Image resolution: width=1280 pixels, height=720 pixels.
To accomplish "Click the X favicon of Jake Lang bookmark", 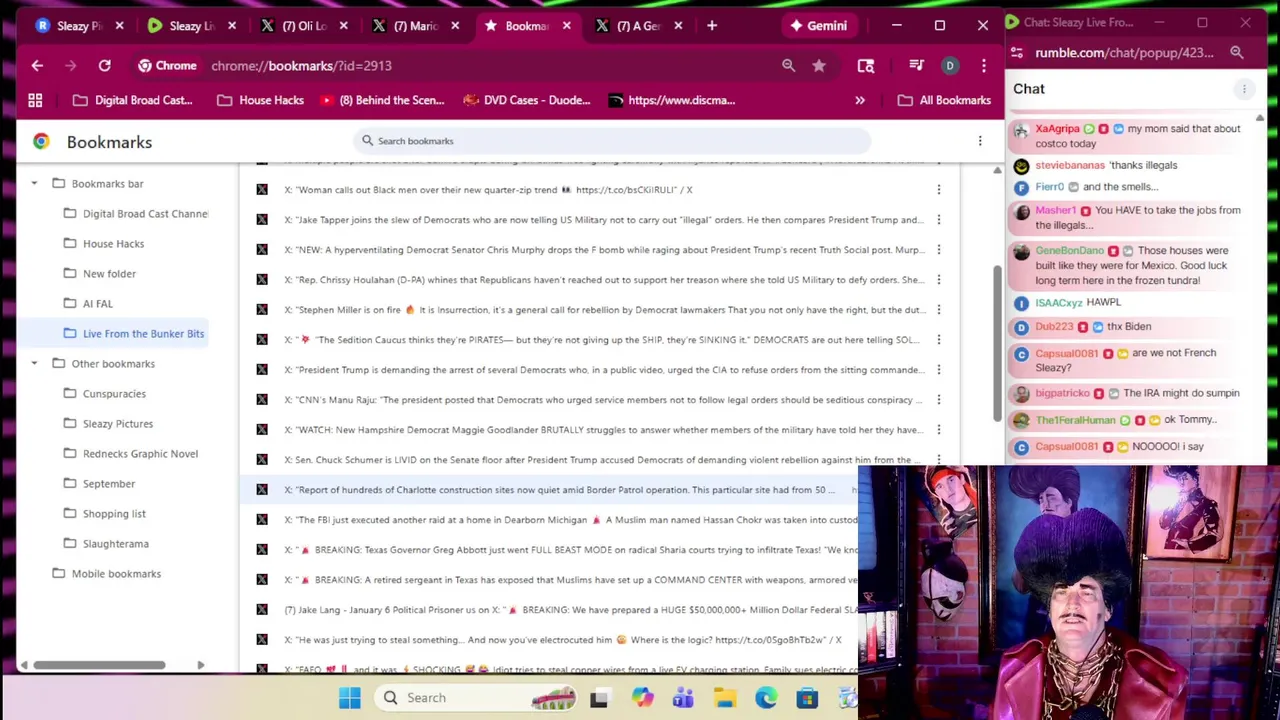I will [x=262, y=609].
